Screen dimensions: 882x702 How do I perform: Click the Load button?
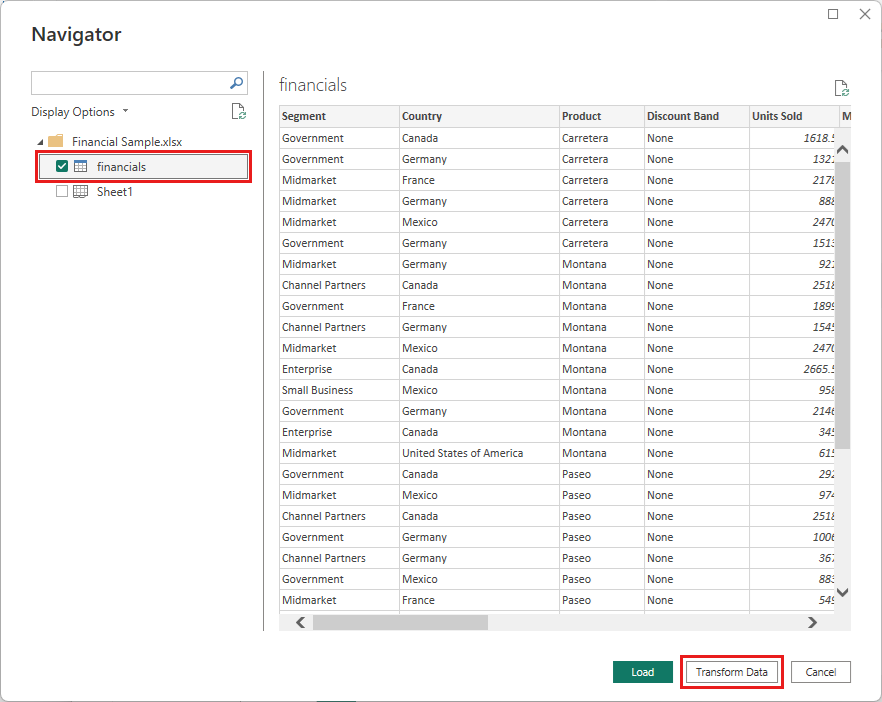tap(642, 672)
